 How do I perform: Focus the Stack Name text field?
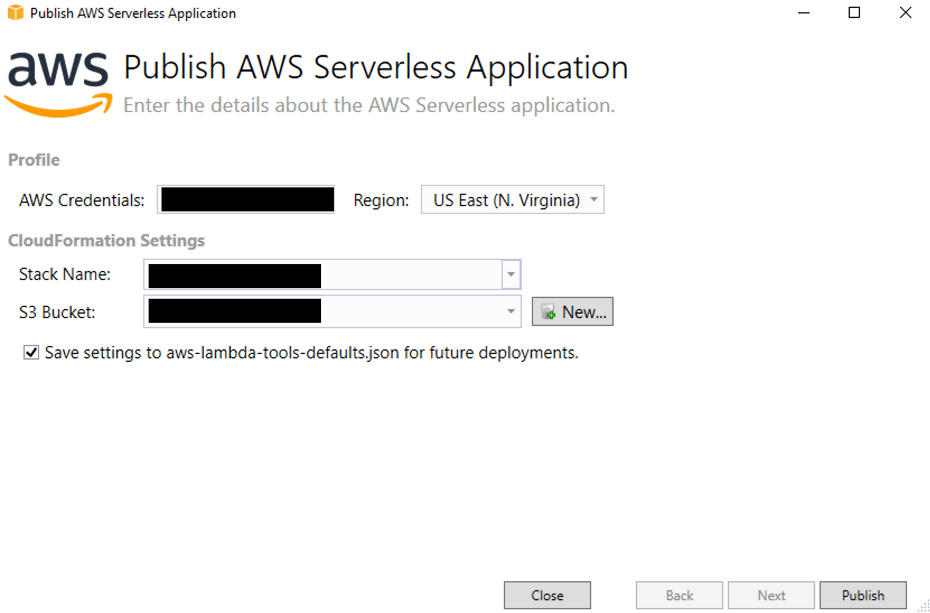point(323,274)
